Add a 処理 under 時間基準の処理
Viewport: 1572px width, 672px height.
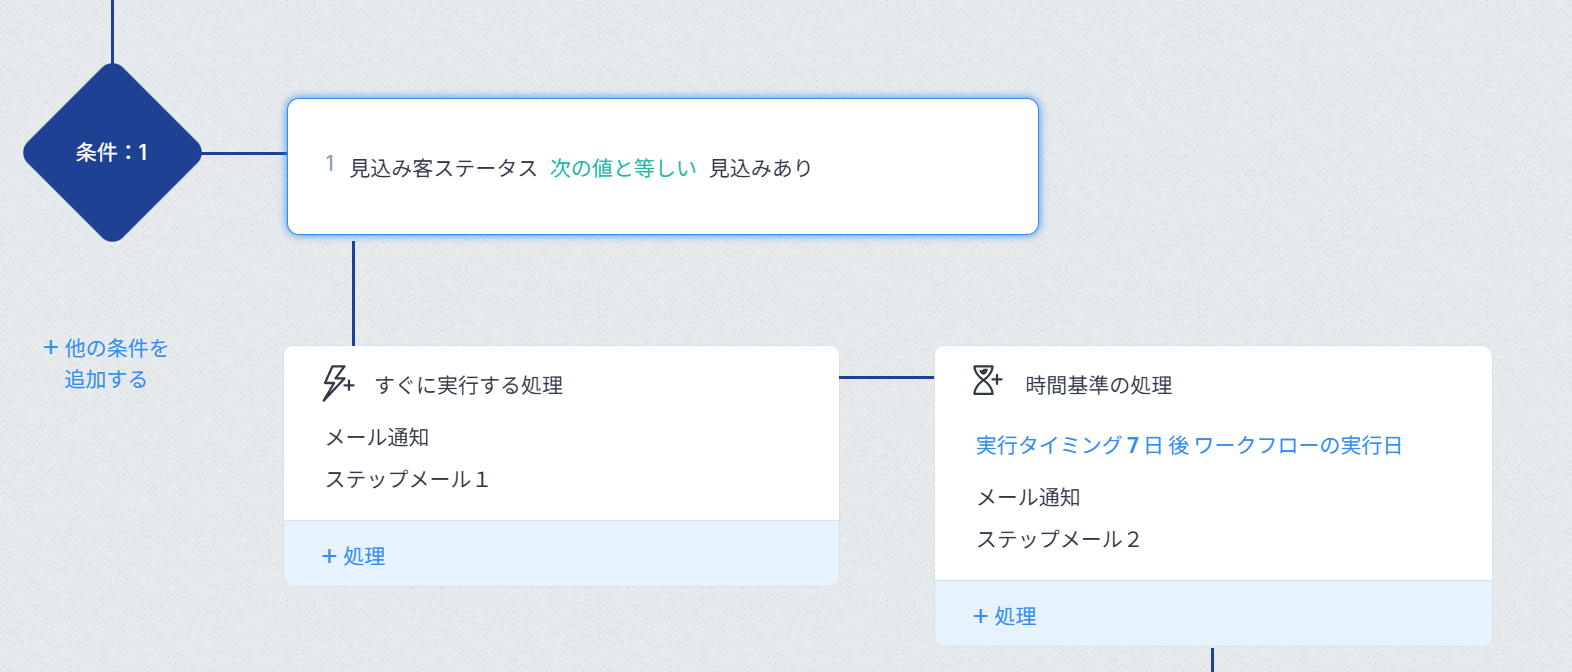pyautogui.click(x=1005, y=616)
